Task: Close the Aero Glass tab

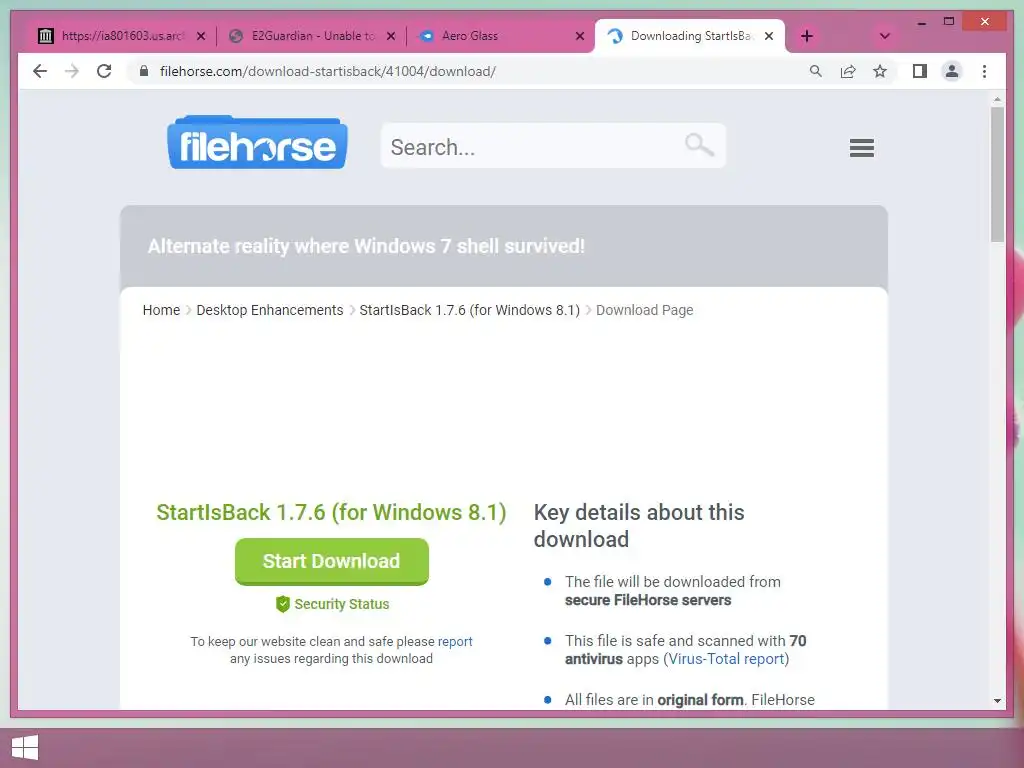Action: point(580,36)
